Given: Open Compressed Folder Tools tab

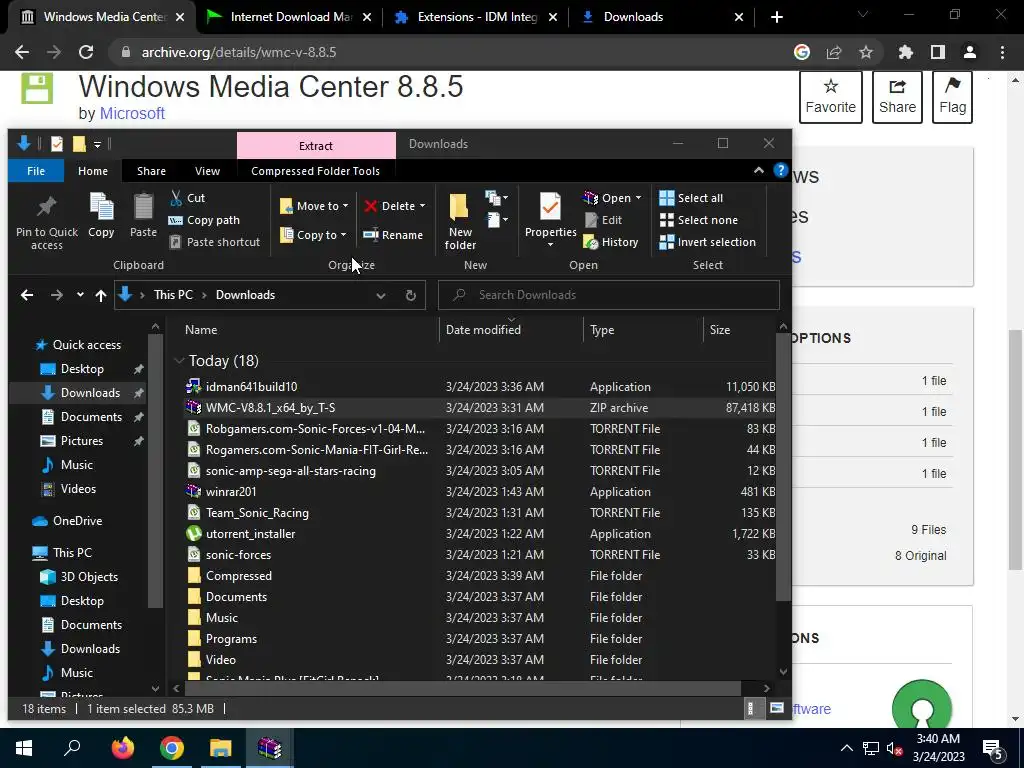Looking at the screenshot, I should 315,171.
